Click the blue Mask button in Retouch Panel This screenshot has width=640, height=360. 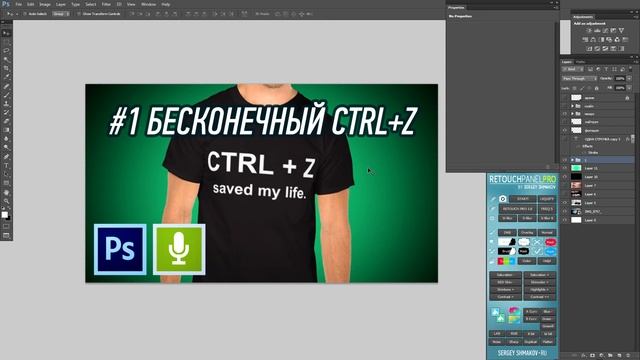(x=551, y=251)
